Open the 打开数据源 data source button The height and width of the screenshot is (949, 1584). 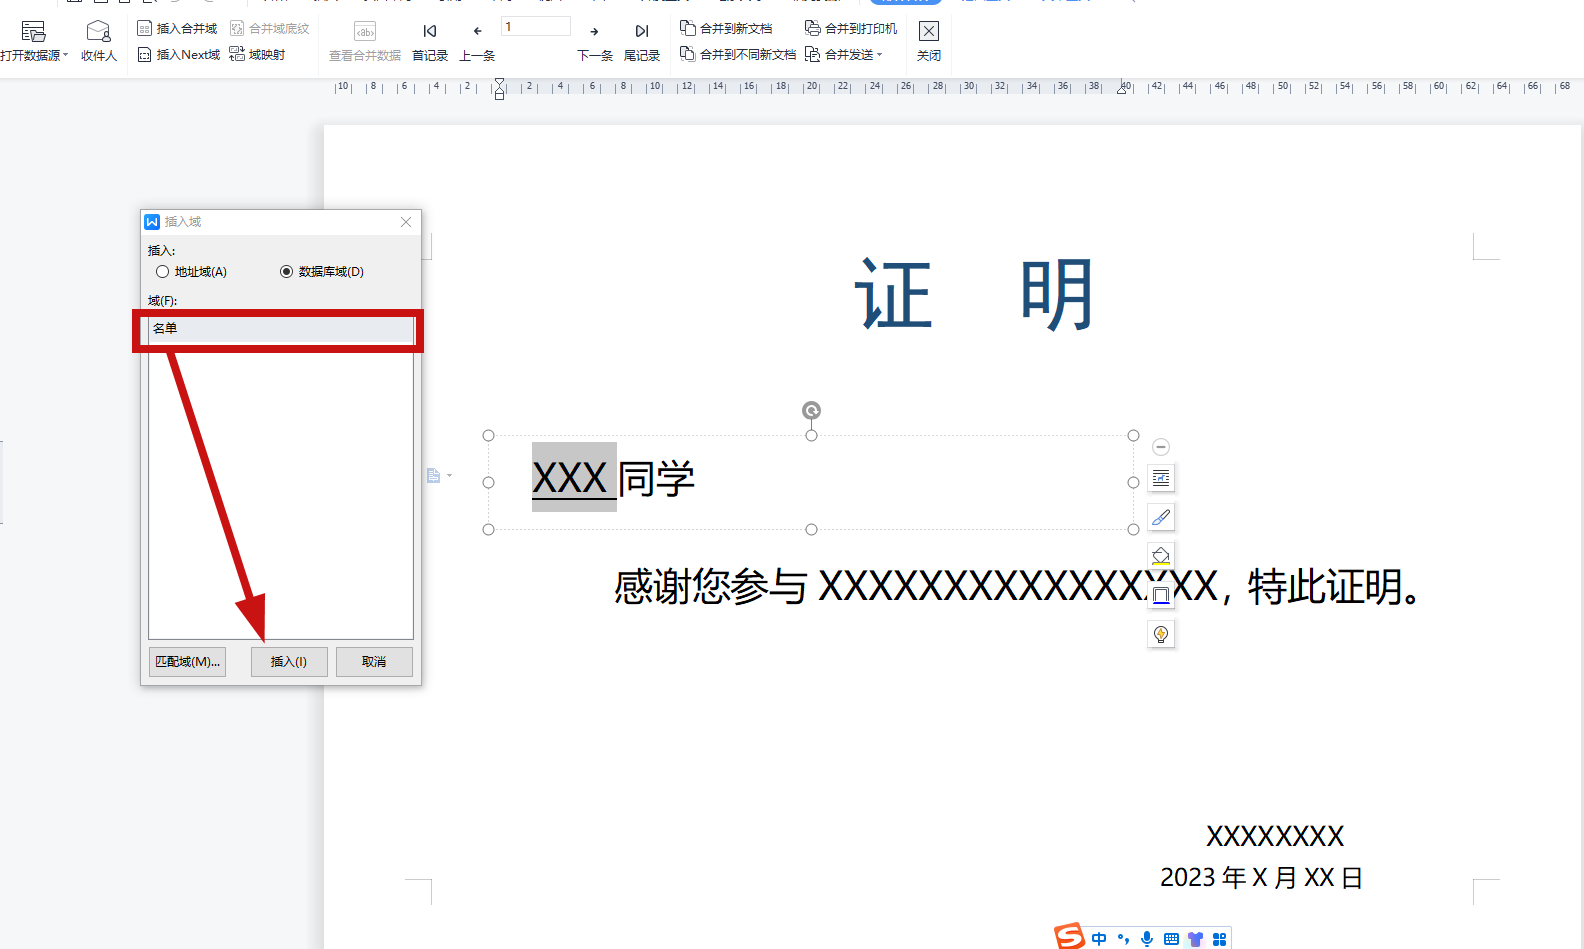(x=34, y=42)
